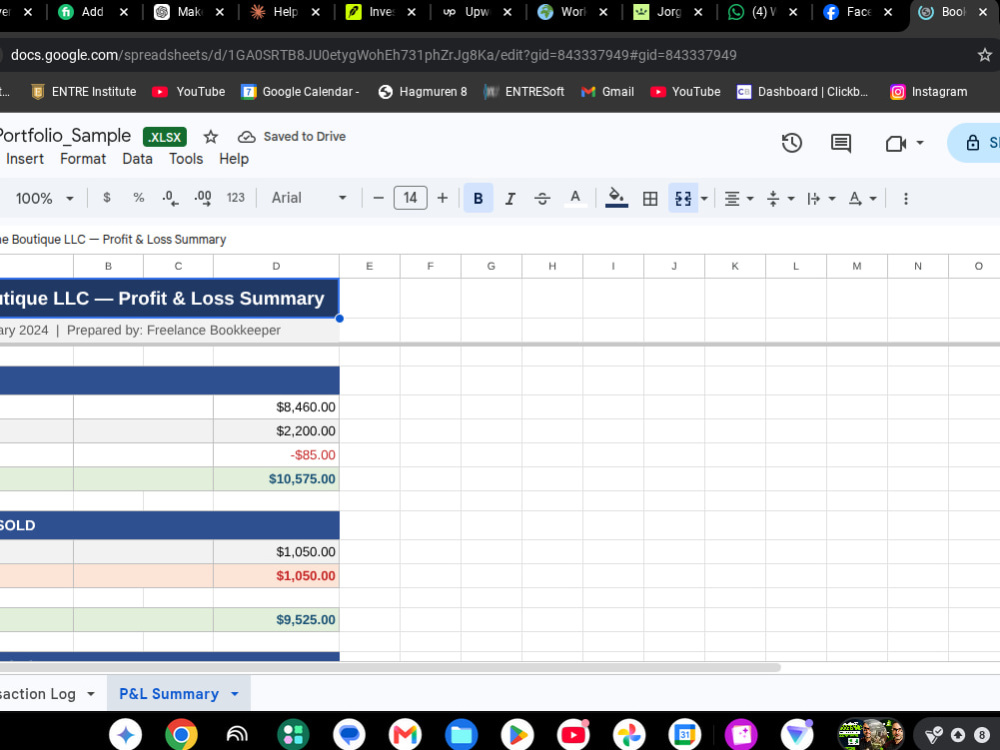Screen dimensions: 1000x750
Task: Open the borders menu
Action: click(650, 198)
